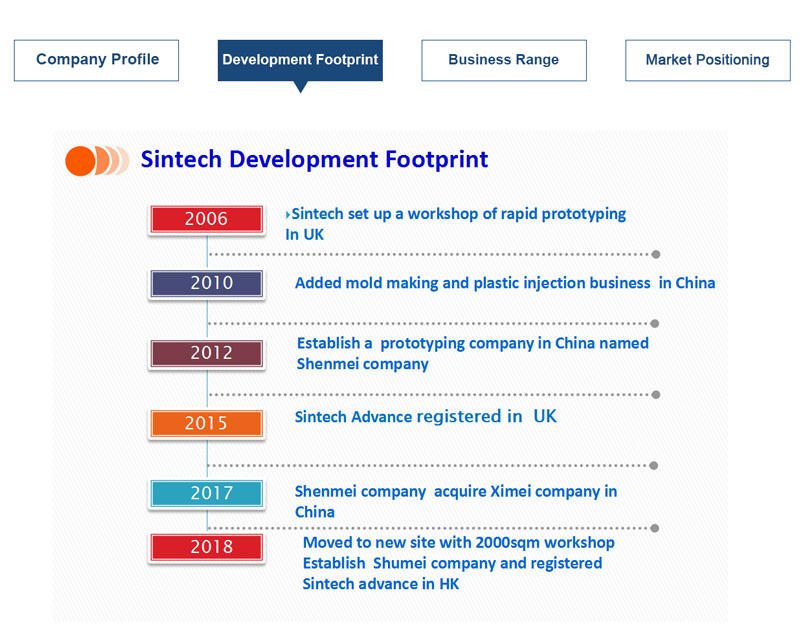Click the Sintech Development Footprint heading

click(314, 159)
